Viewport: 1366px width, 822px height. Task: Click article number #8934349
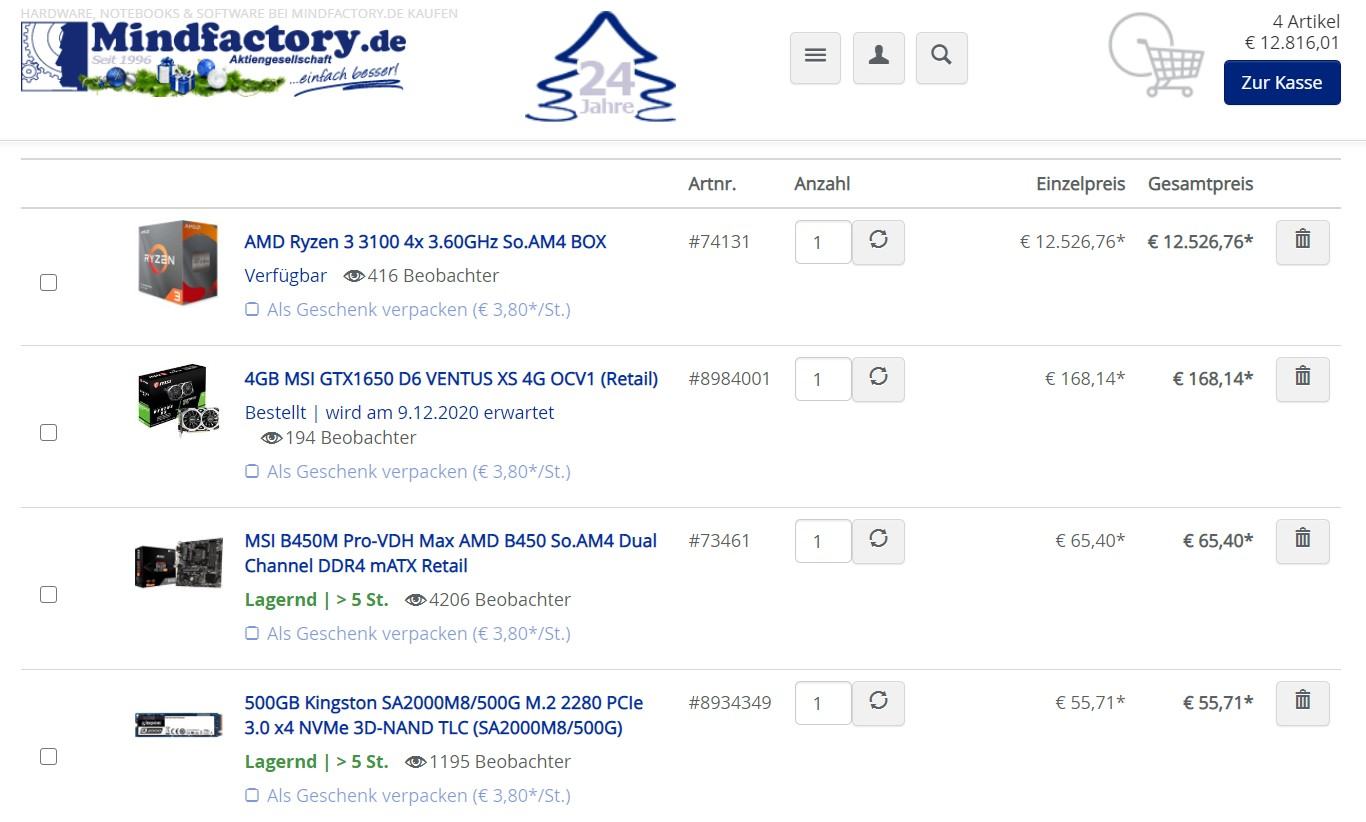[x=730, y=703]
